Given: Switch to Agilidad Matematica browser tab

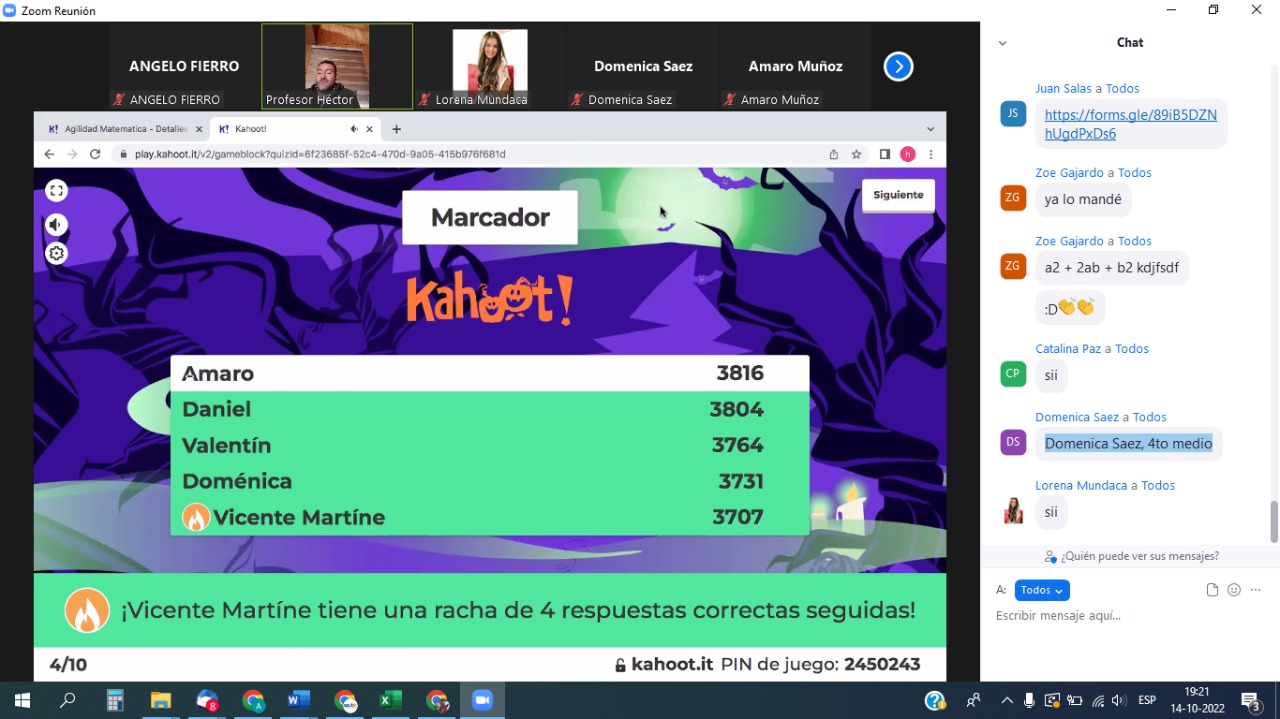Looking at the screenshot, I should point(125,129).
